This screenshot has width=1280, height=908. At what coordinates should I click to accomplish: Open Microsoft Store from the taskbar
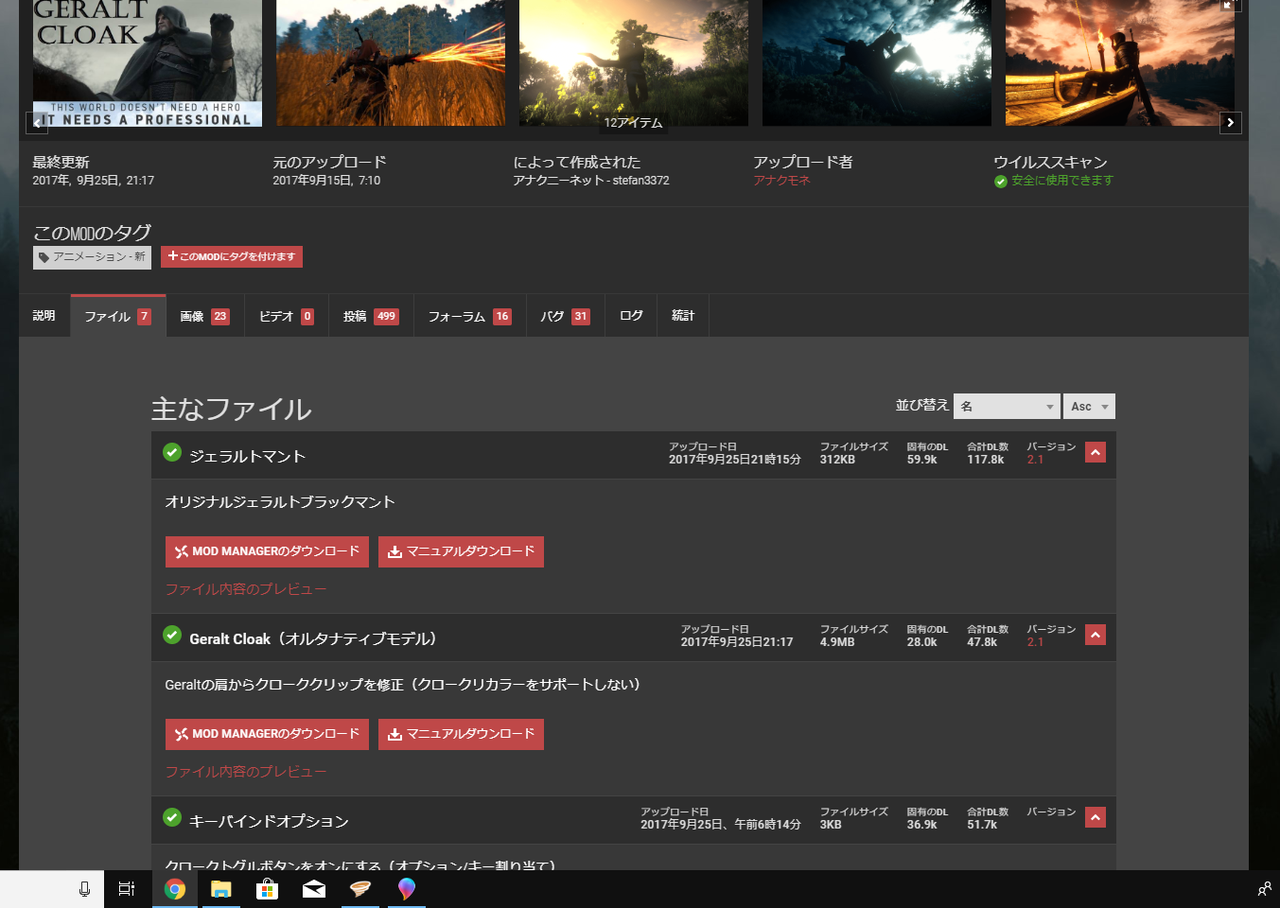pyautogui.click(x=267, y=889)
